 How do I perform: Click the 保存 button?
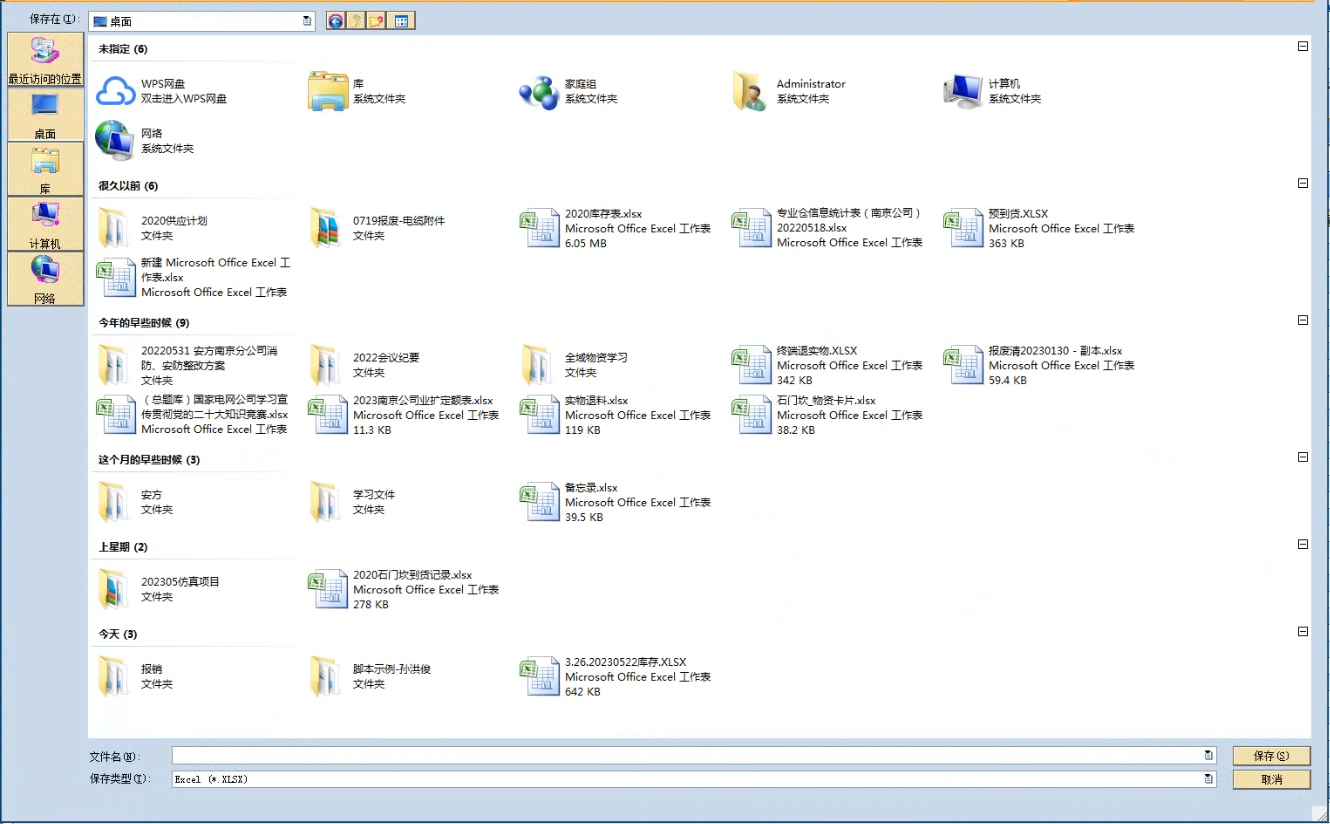[1271, 756]
